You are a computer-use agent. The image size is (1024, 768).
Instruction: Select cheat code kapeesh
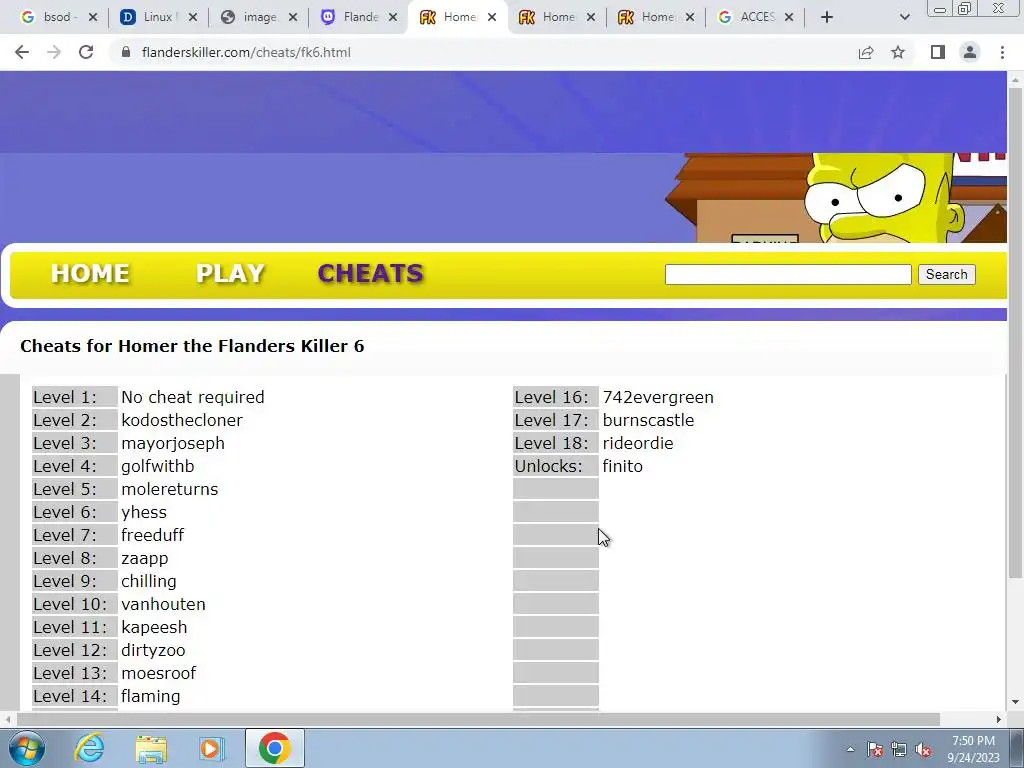[154, 627]
